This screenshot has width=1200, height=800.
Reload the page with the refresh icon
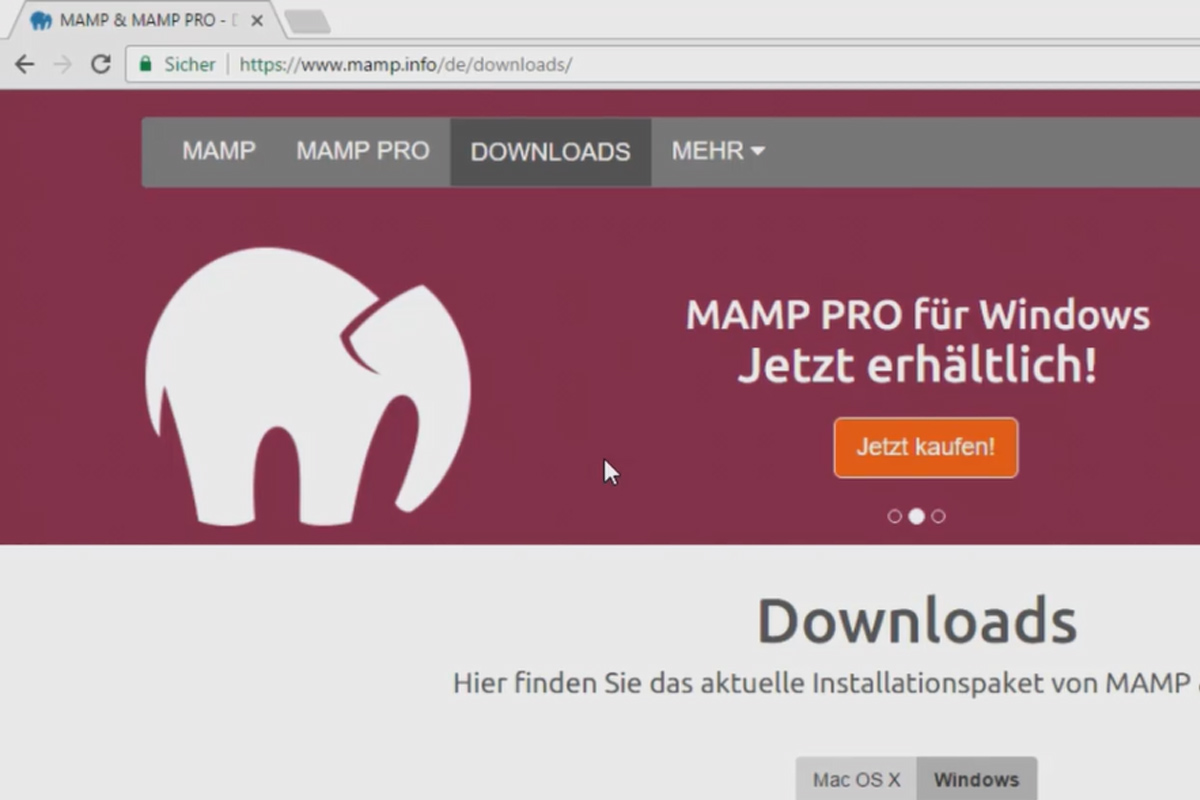tap(101, 64)
